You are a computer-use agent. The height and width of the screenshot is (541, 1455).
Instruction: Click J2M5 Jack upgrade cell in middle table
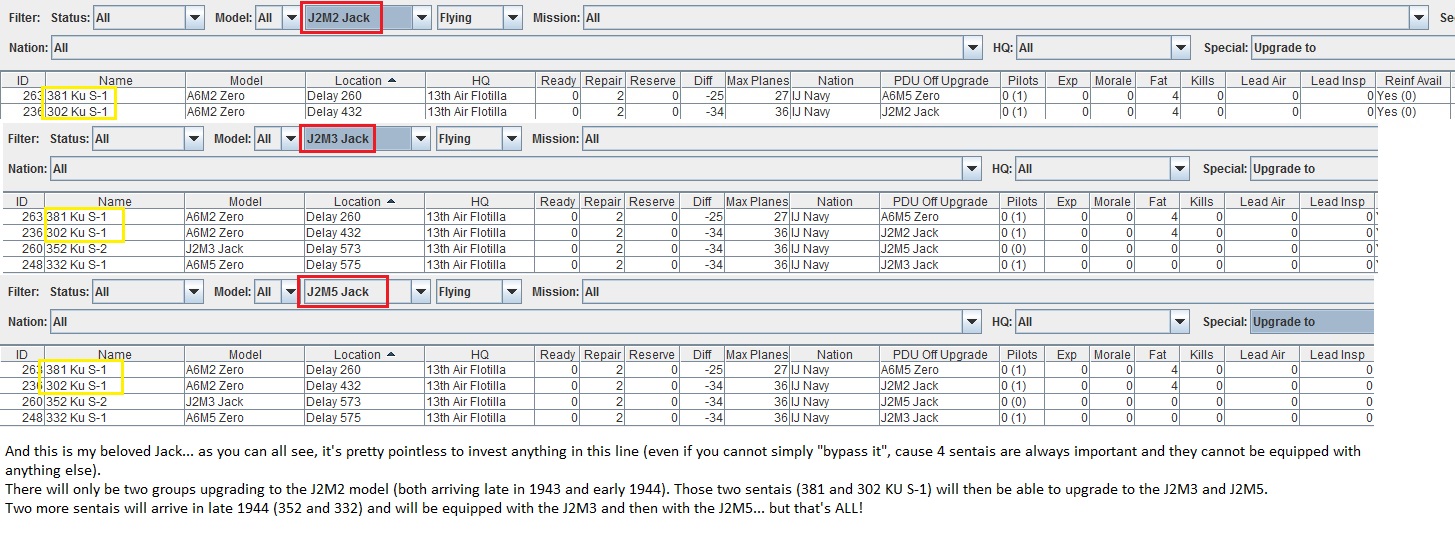(940, 248)
